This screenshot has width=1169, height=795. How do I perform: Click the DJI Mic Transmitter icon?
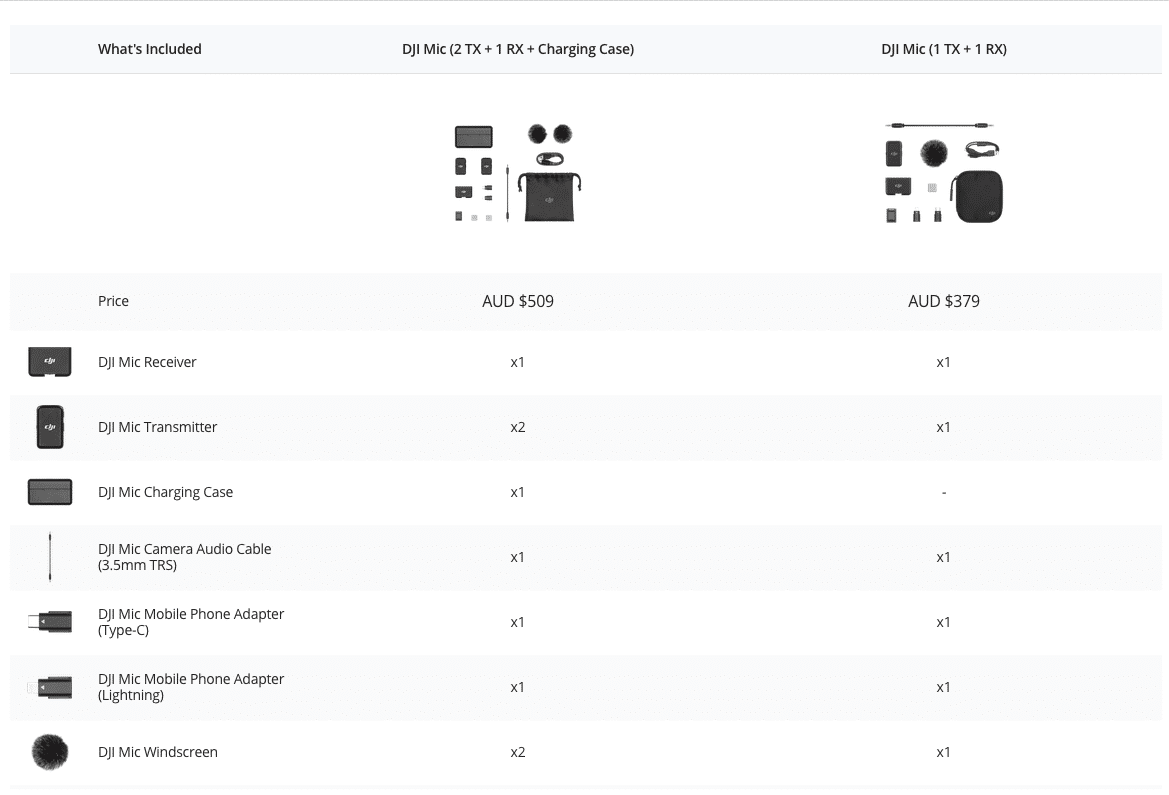tap(50, 427)
